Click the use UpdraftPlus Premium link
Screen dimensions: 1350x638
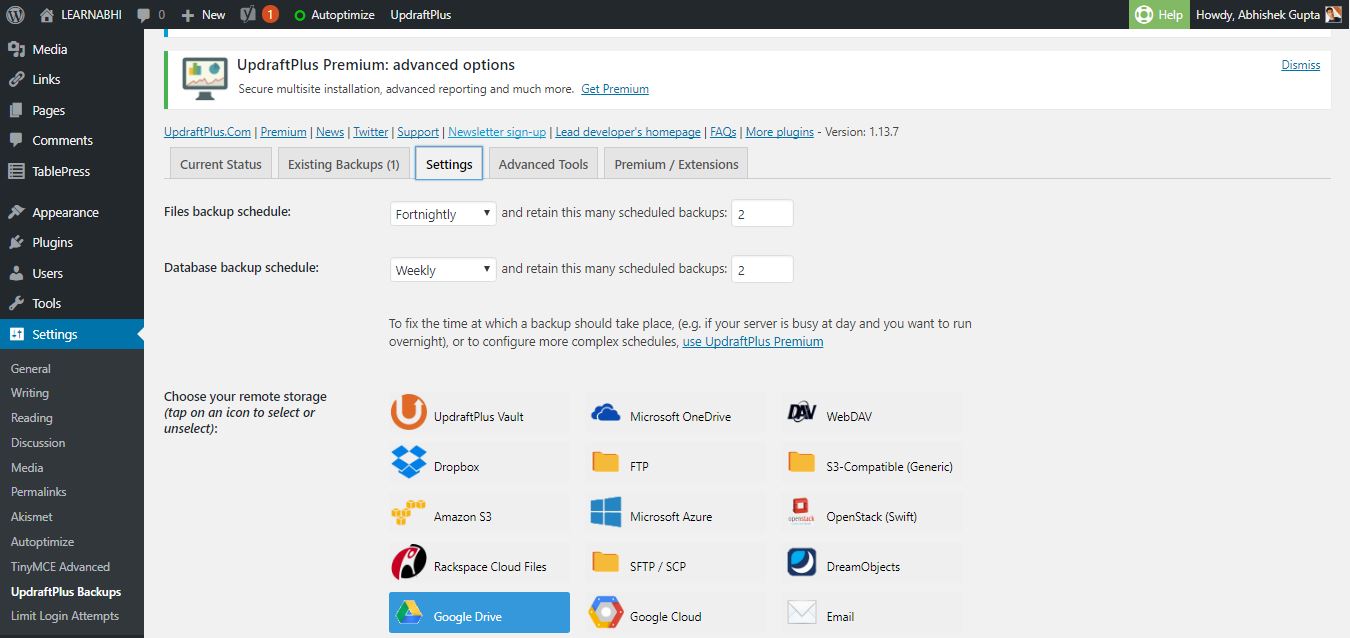coord(753,342)
